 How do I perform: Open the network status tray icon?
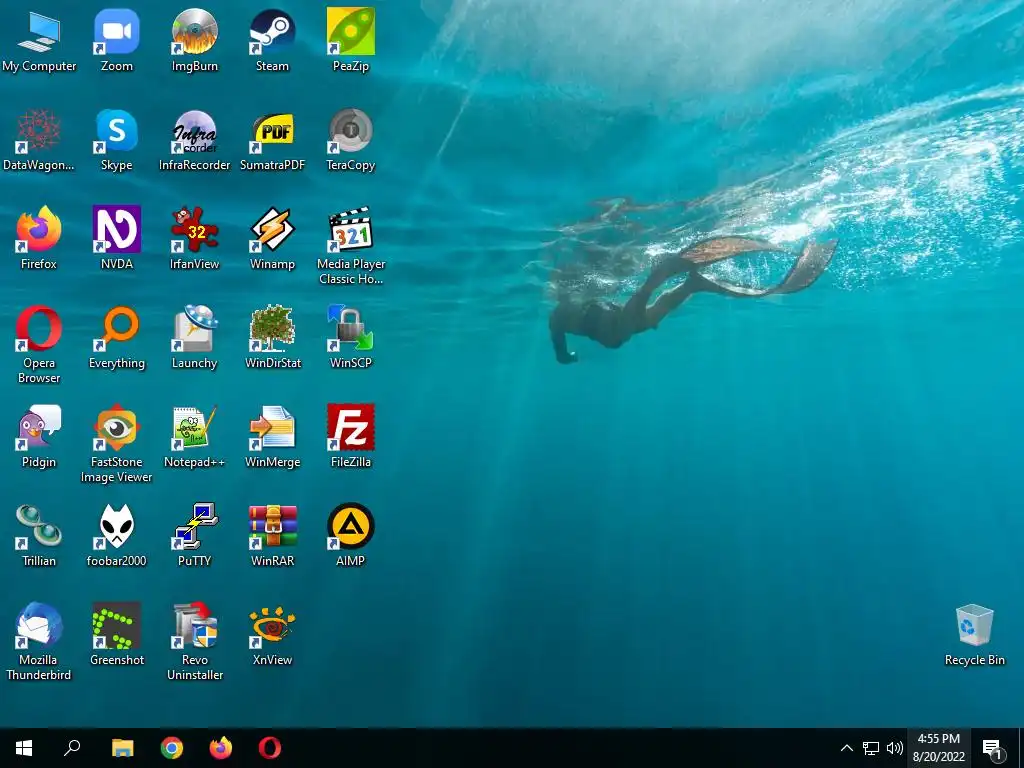871,748
